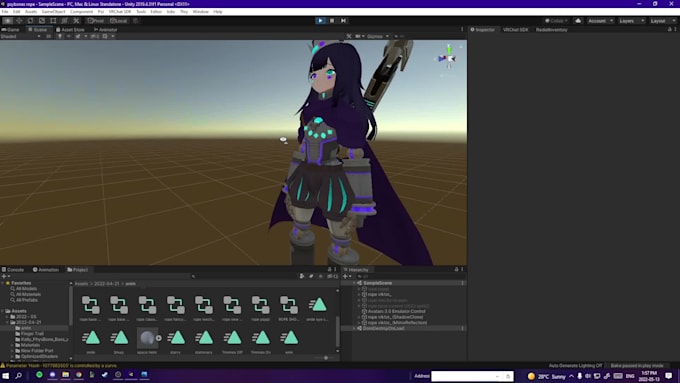The width and height of the screenshot is (680, 383).
Task: Select the ROPE SHO... controller asset
Action: click(x=288, y=308)
